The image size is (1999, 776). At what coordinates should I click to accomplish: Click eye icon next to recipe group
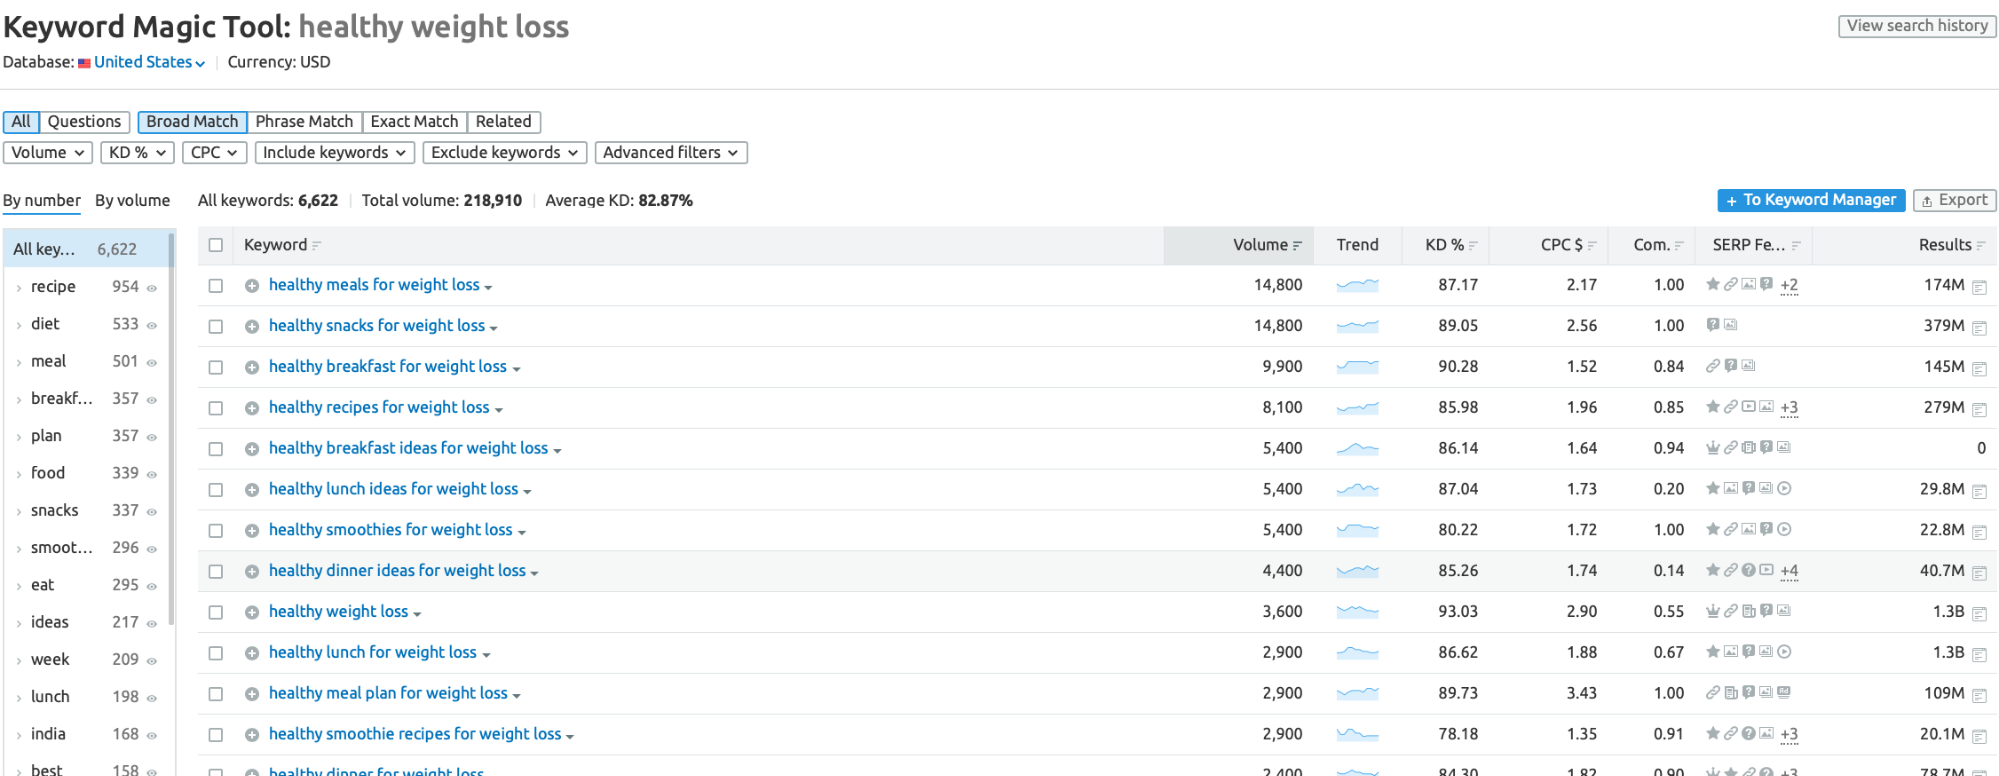click(x=152, y=288)
